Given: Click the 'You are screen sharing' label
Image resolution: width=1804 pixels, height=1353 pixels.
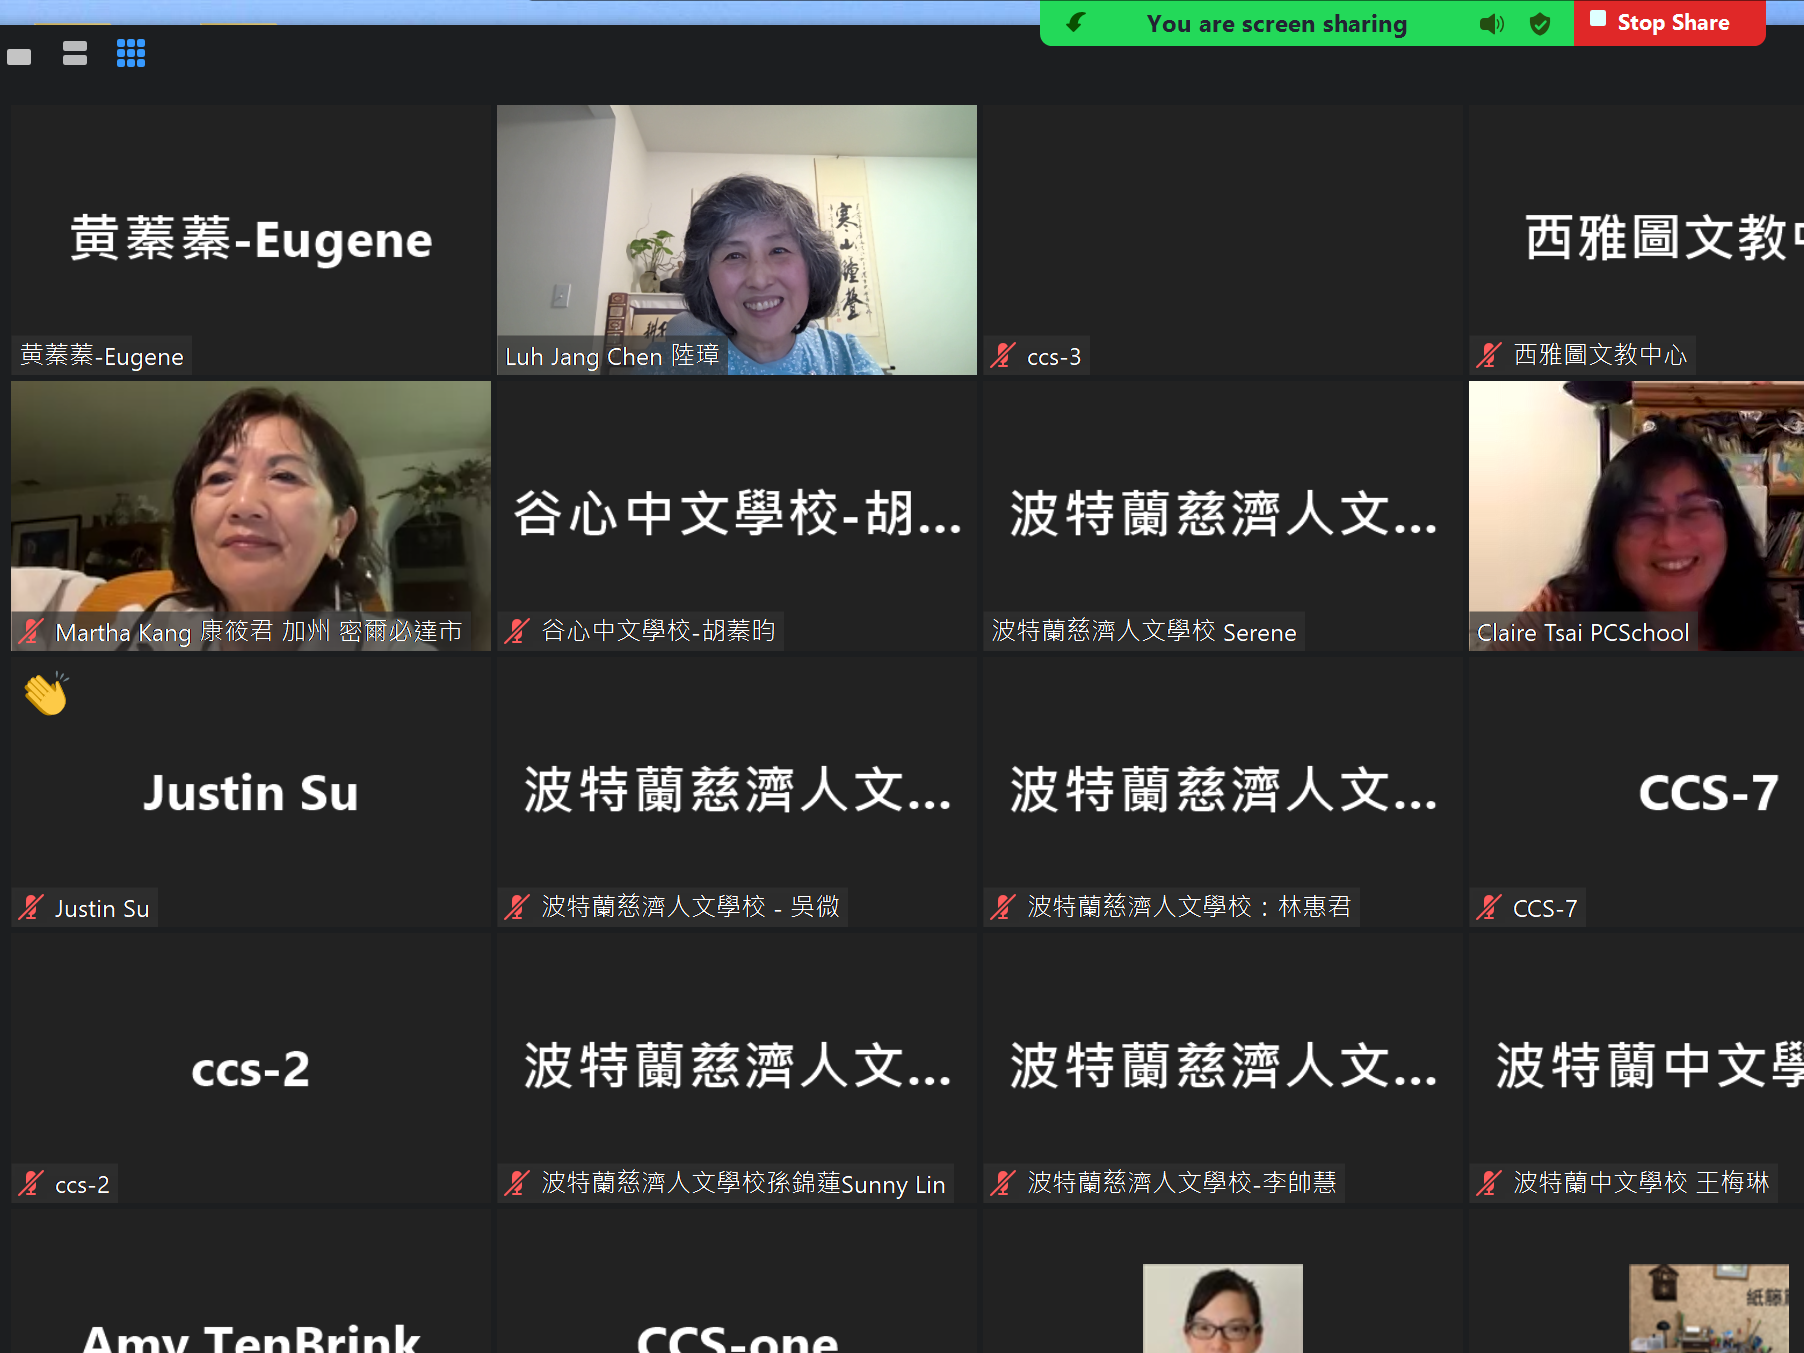Looking at the screenshot, I should pyautogui.click(x=1276, y=24).
